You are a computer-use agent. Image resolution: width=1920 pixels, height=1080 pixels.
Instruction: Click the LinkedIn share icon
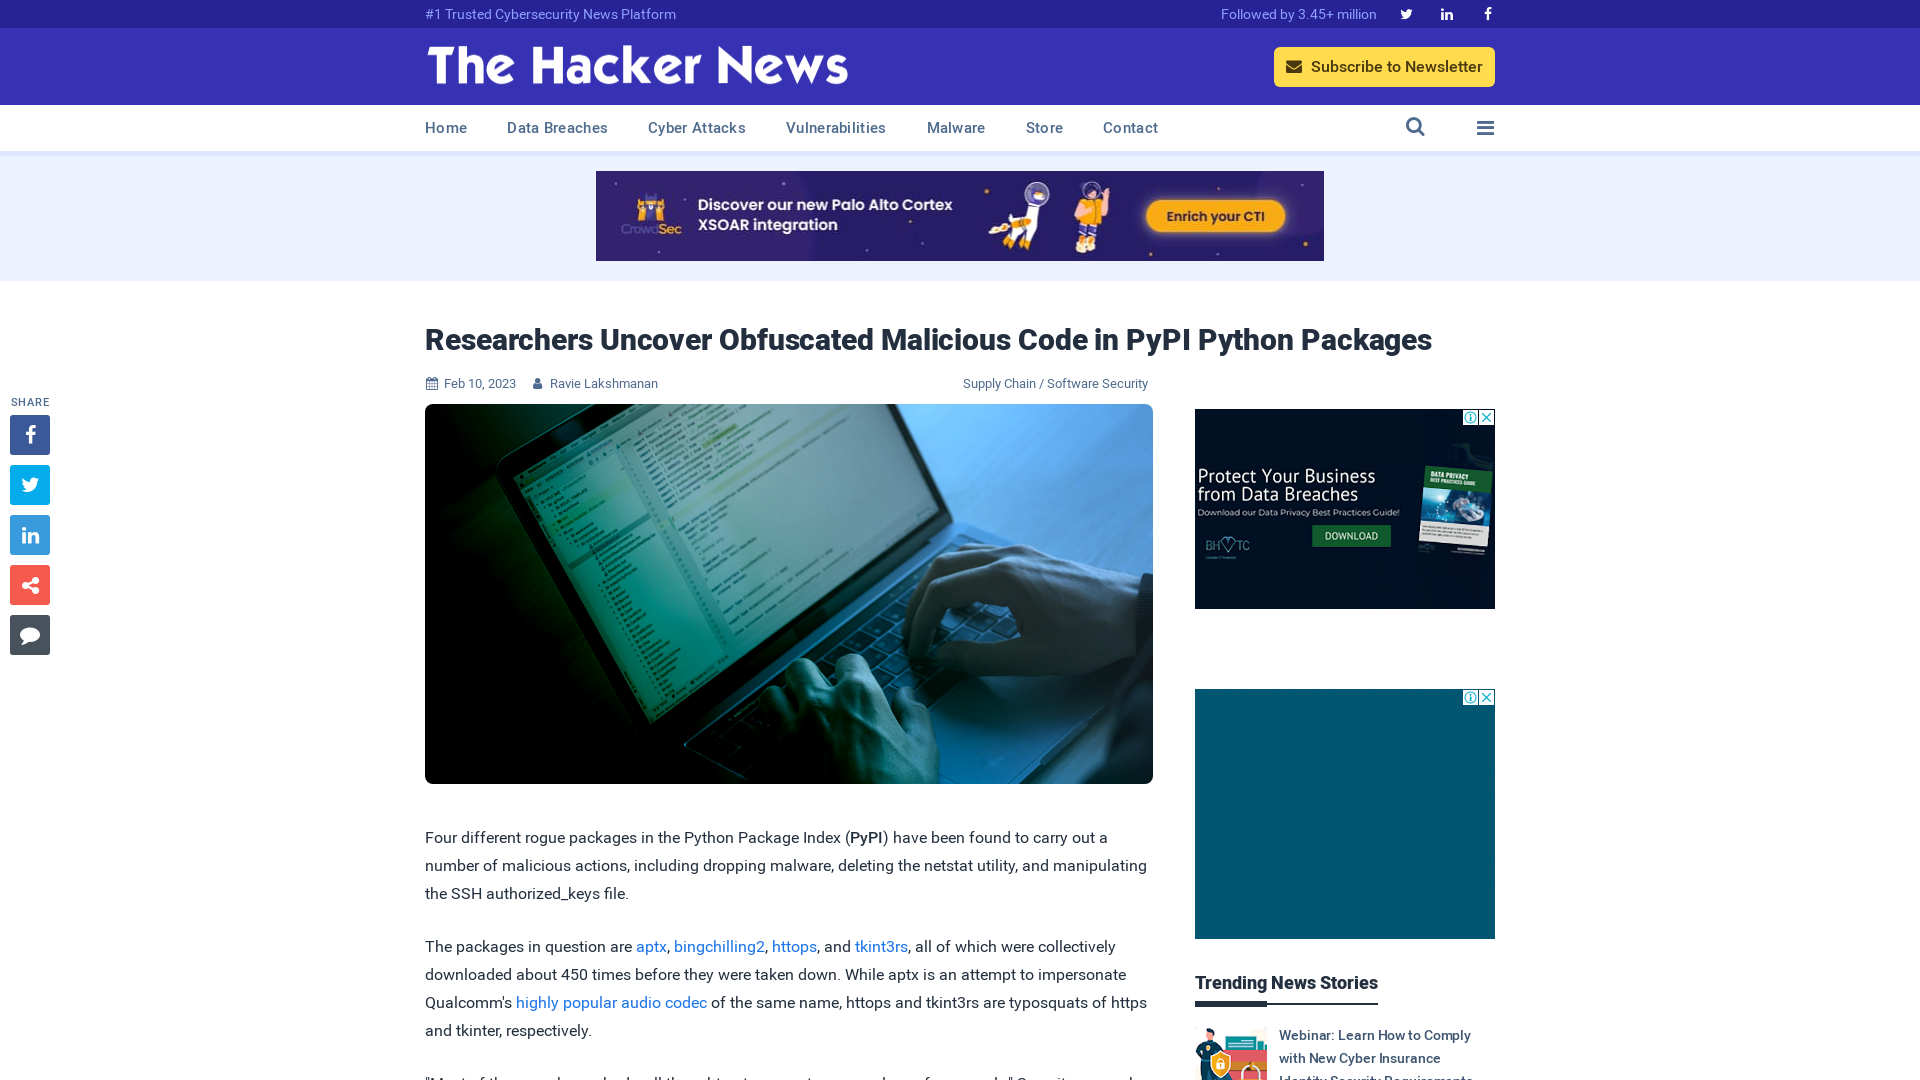(29, 534)
